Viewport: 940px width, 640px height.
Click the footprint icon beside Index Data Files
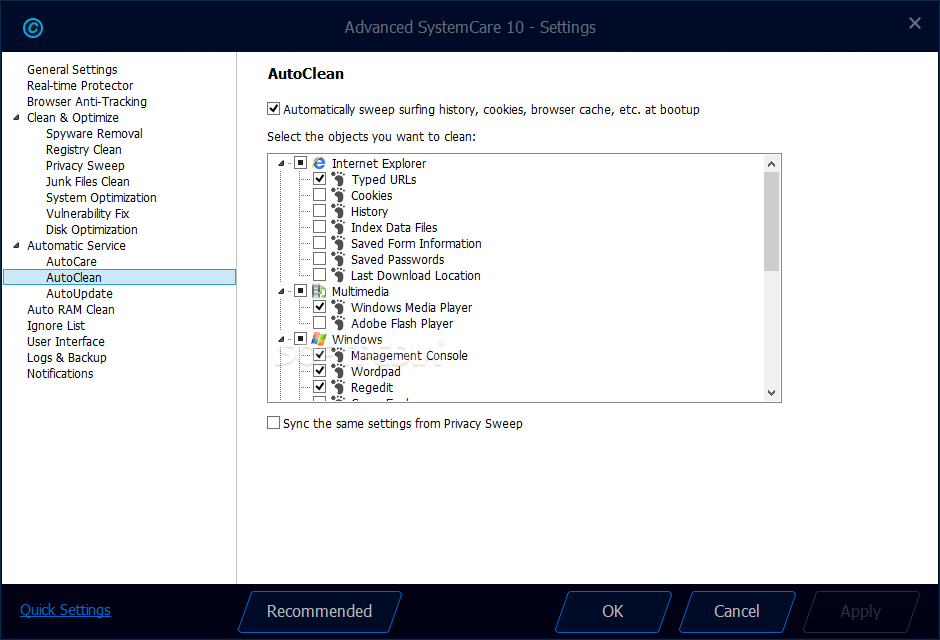coord(339,227)
